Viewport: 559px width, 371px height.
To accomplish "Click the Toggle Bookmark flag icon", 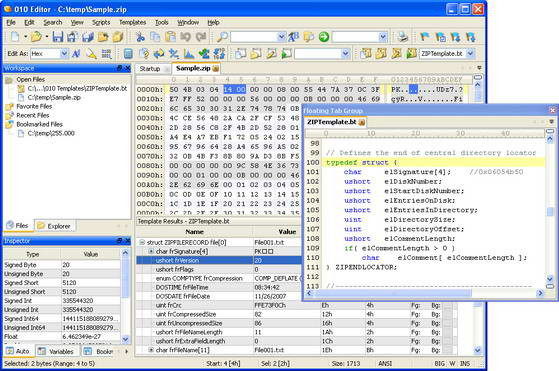I will pyautogui.click(x=425, y=37).
